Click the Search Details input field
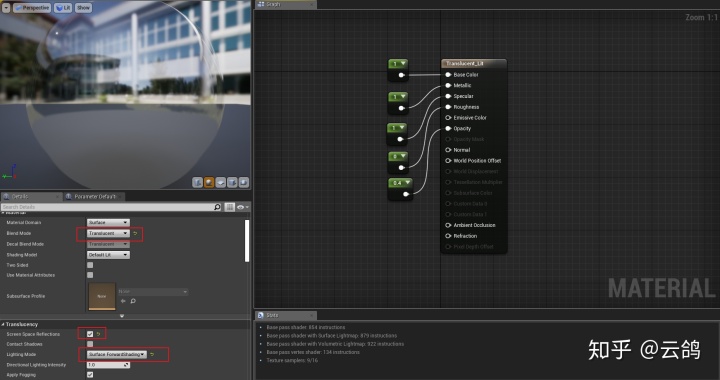Screen dimensions: 720x380 (x=112, y=207)
